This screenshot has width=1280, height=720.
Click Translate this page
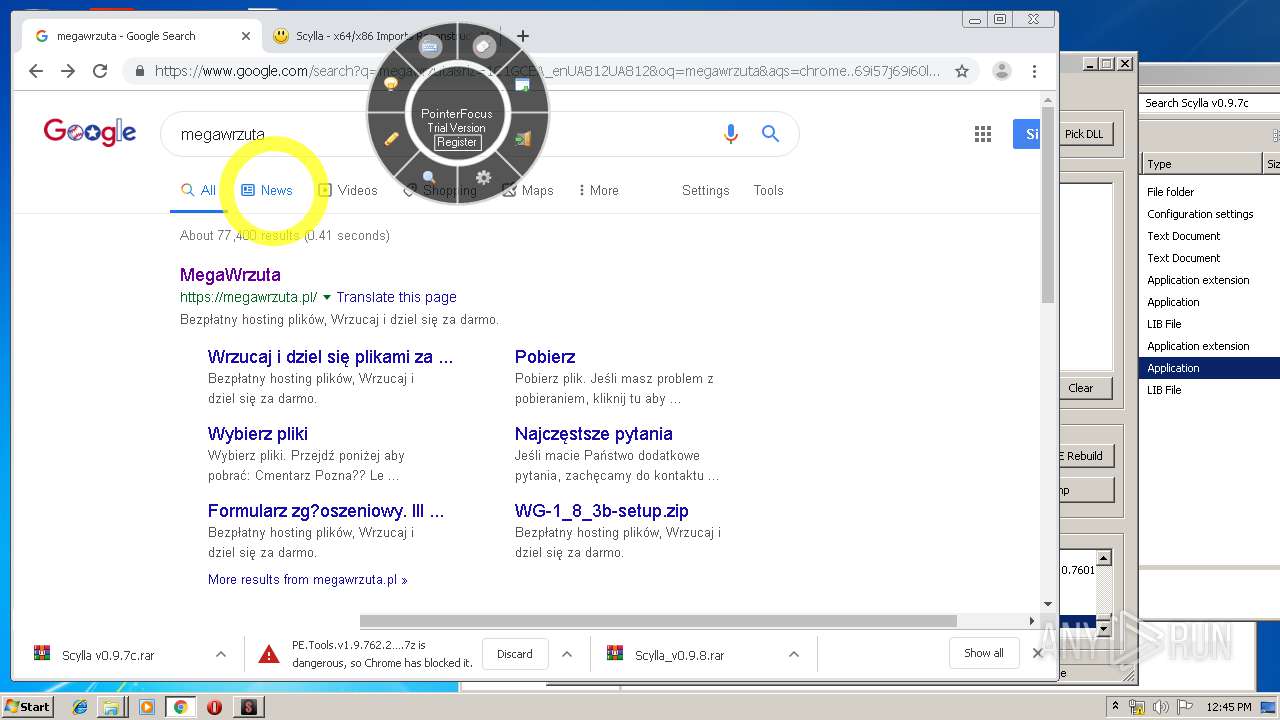click(396, 297)
